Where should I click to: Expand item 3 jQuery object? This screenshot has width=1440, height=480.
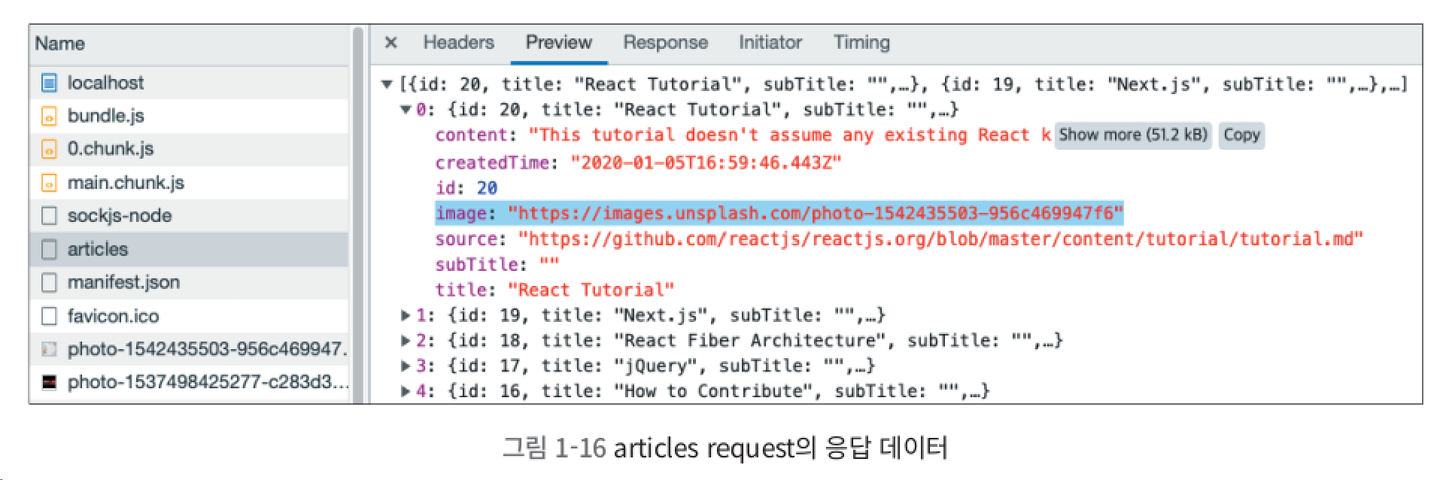406,366
